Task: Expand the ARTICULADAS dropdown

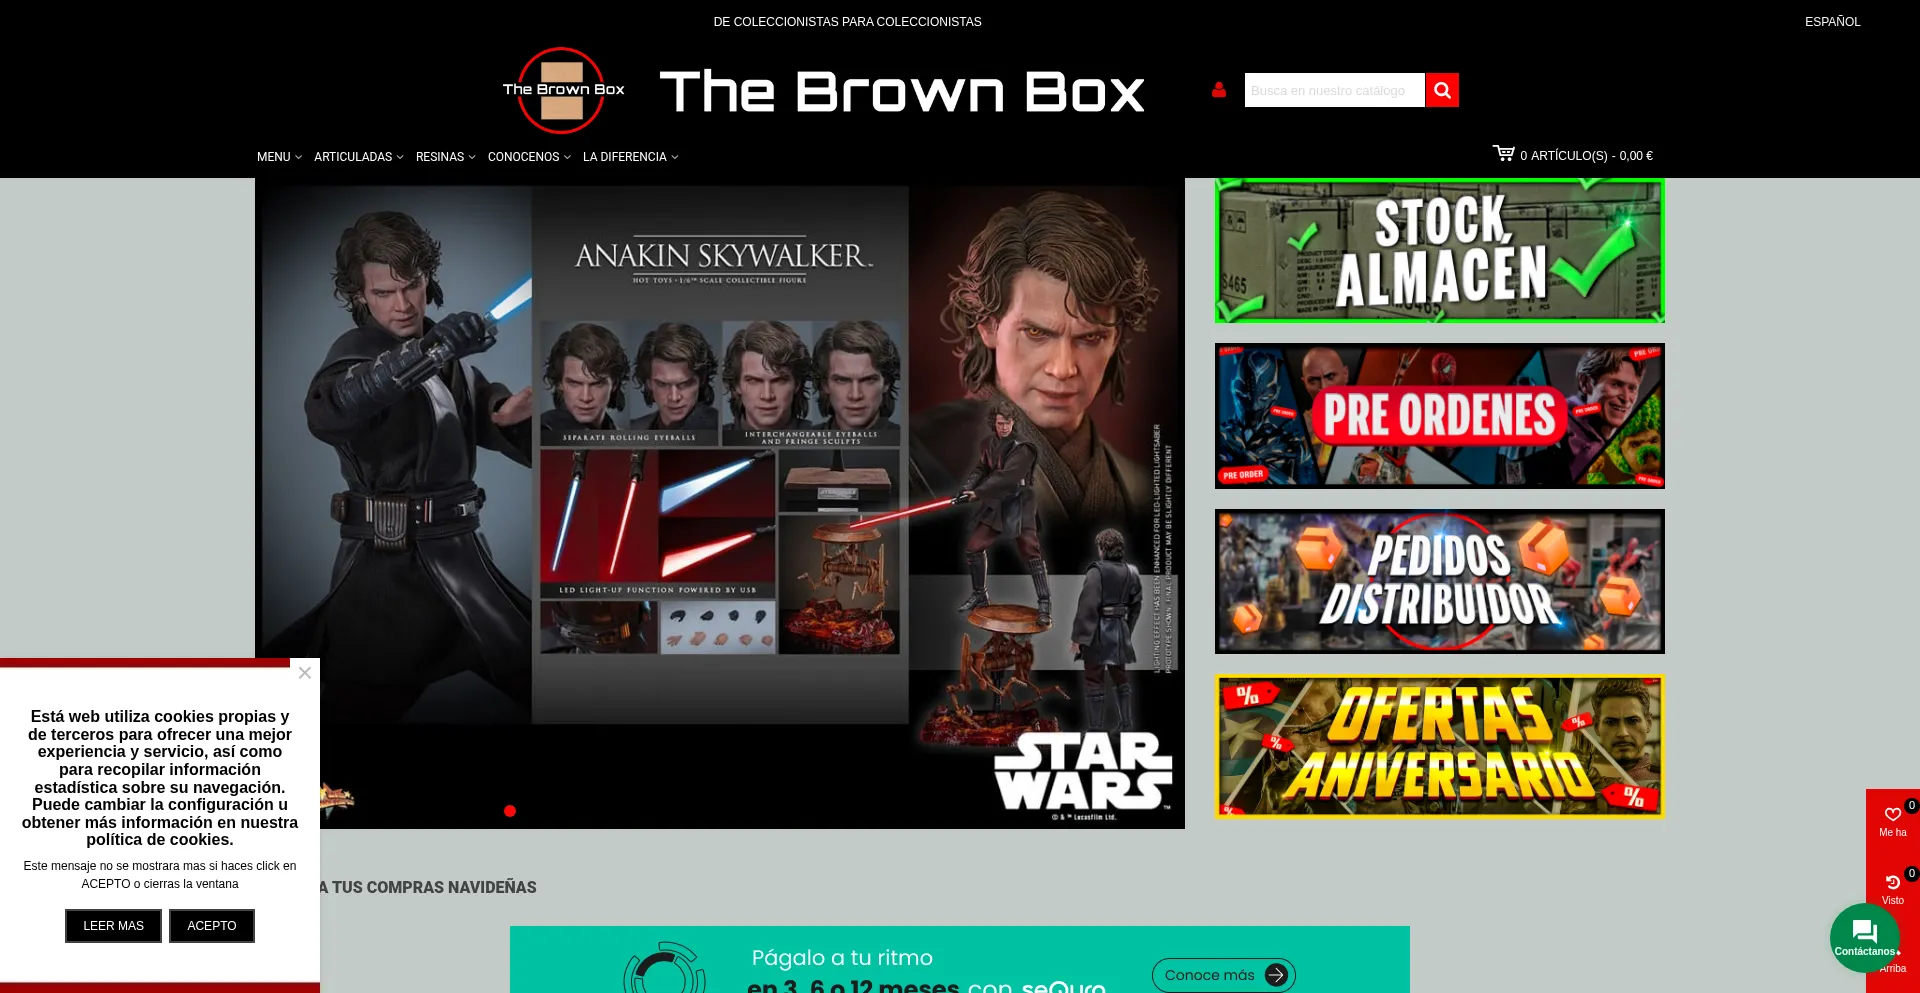Action: click(x=358, y=157)
